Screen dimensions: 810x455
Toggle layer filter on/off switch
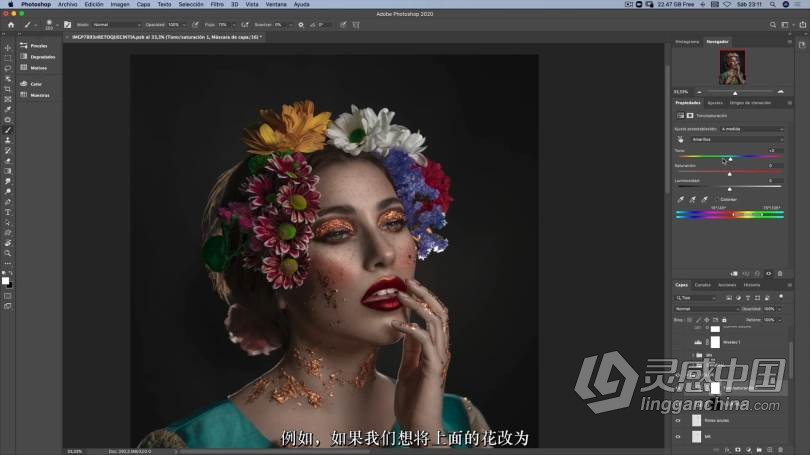(x=781, y=297)
